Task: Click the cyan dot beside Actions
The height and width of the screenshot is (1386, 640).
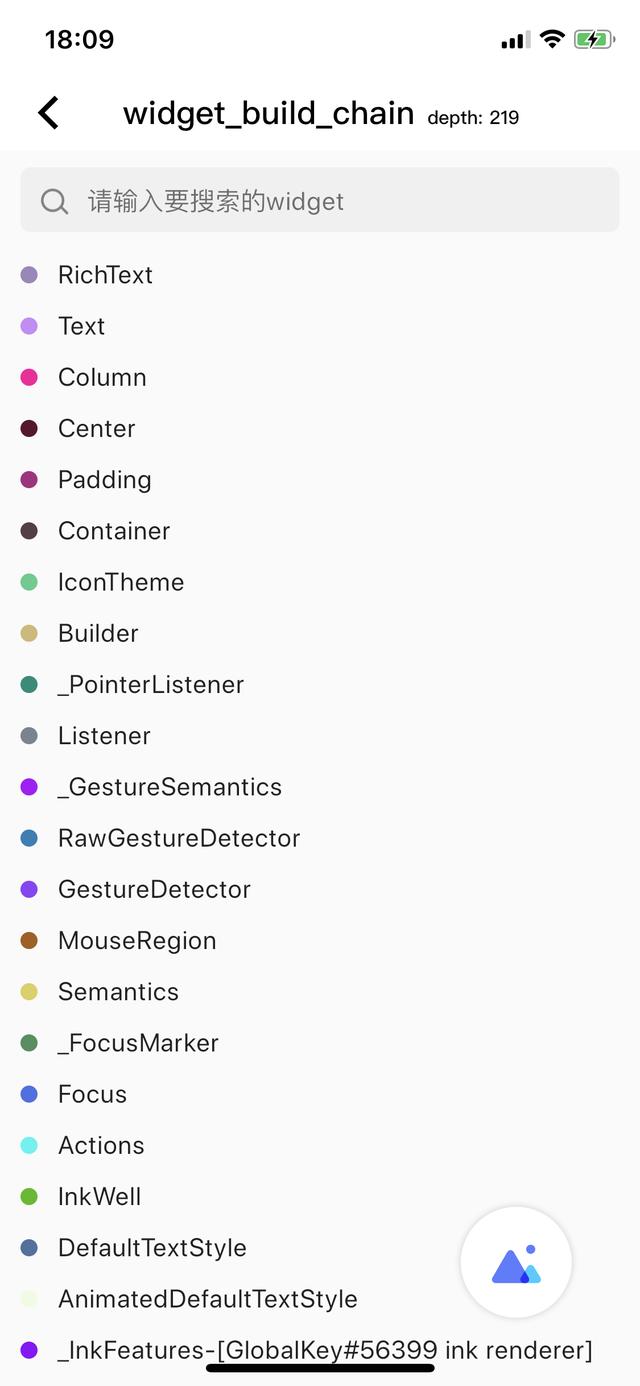Action: (x=29, y=1145)
